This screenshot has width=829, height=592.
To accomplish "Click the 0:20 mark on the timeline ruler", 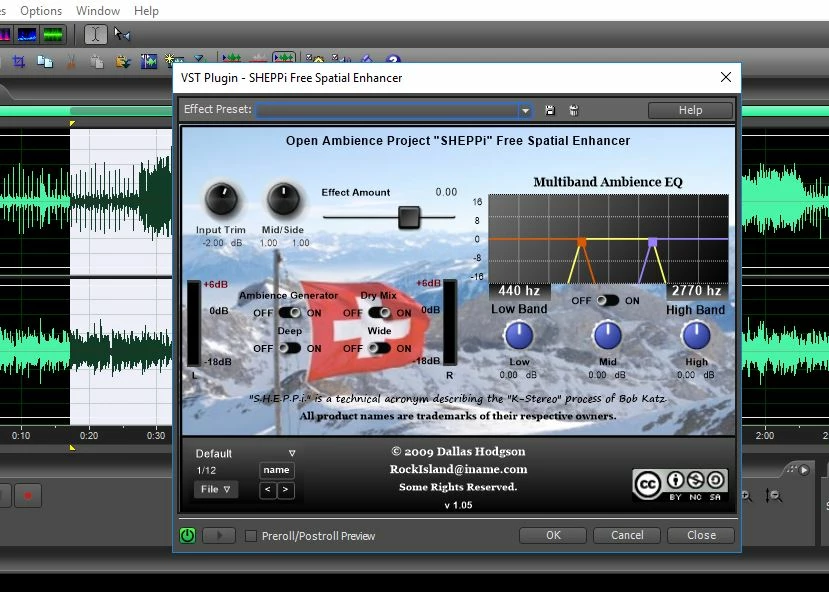I will pyautogui.click(x=89, y=436).
